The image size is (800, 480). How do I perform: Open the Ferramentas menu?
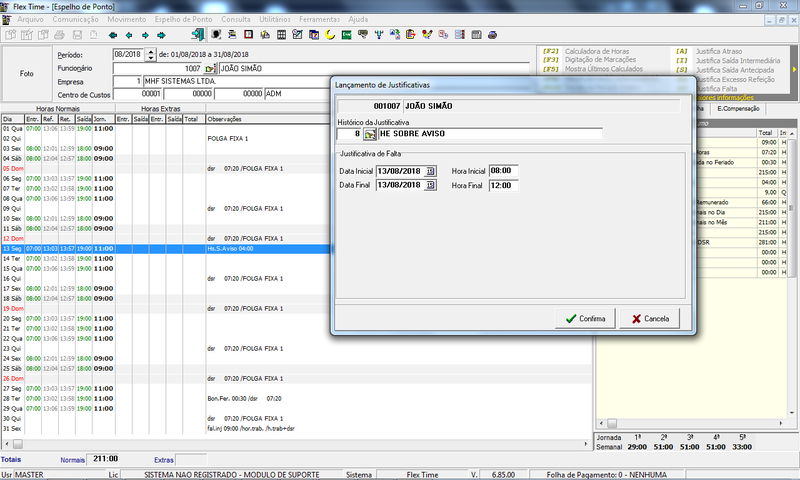(319, 19)
